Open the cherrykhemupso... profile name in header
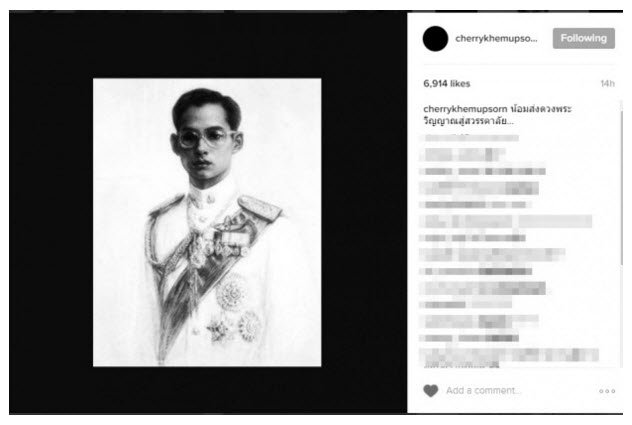Viewport: 632px width, 425px height. (x=496, y=39)
